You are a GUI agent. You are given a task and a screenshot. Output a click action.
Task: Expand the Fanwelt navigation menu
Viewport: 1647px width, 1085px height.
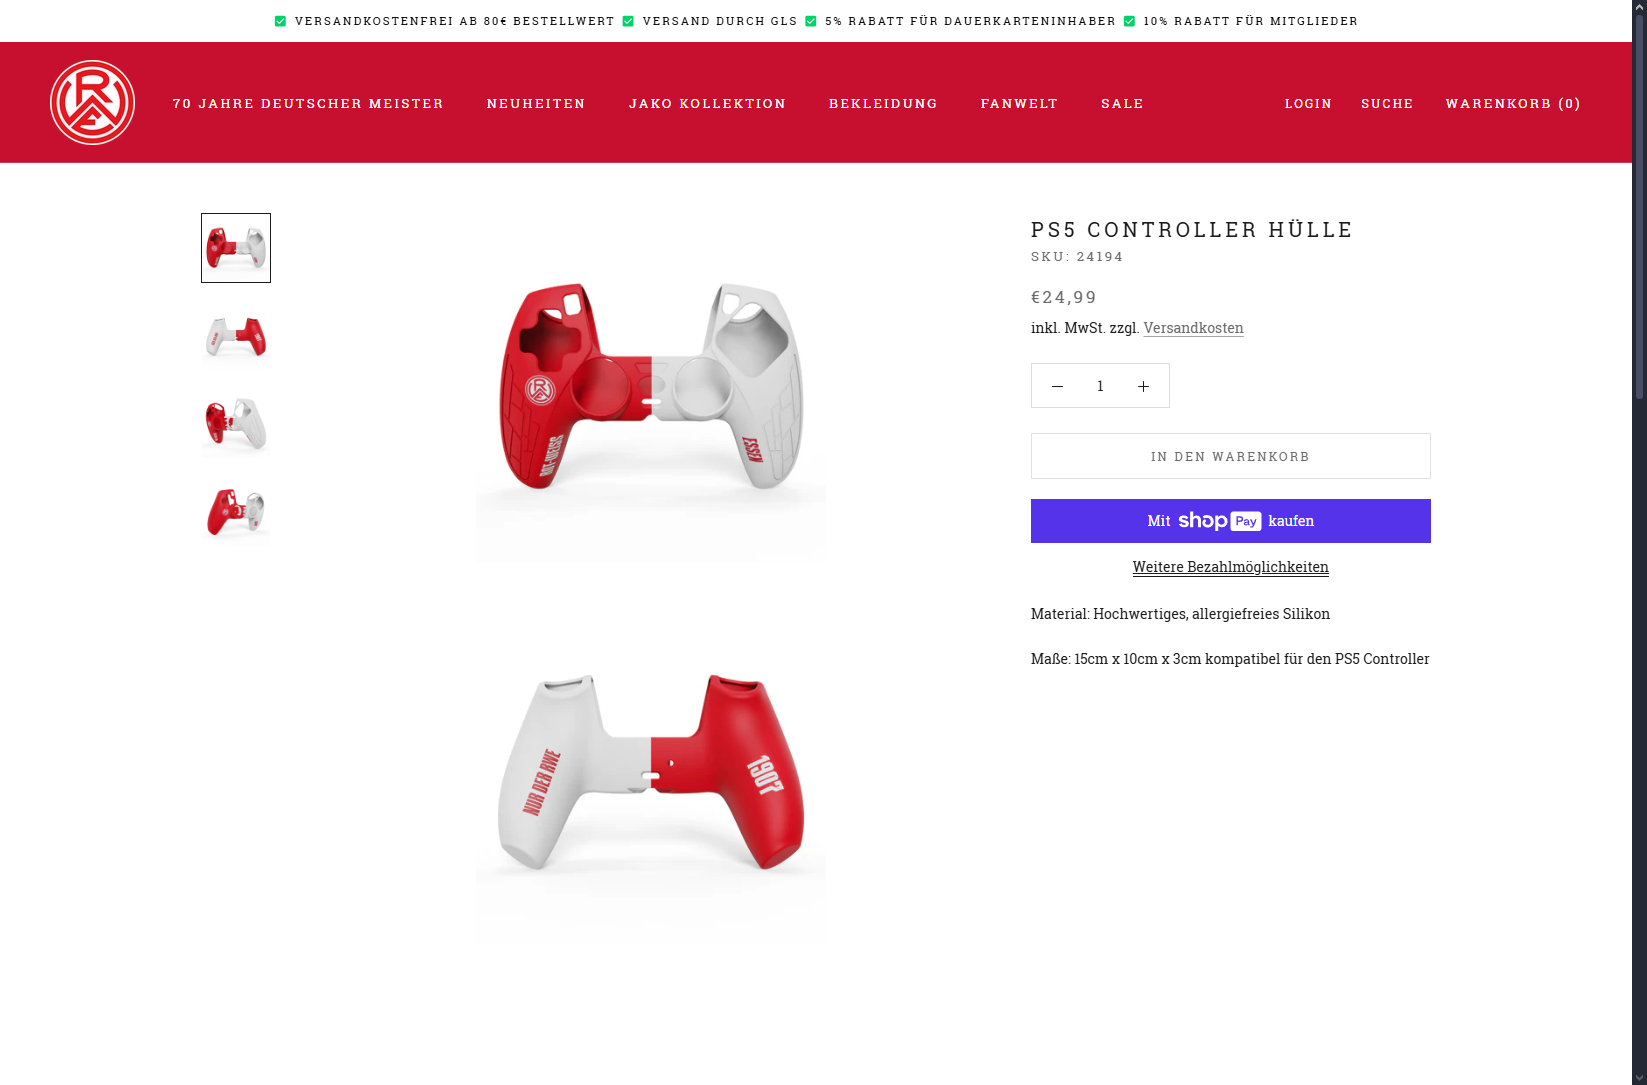tap(1019, 103)
